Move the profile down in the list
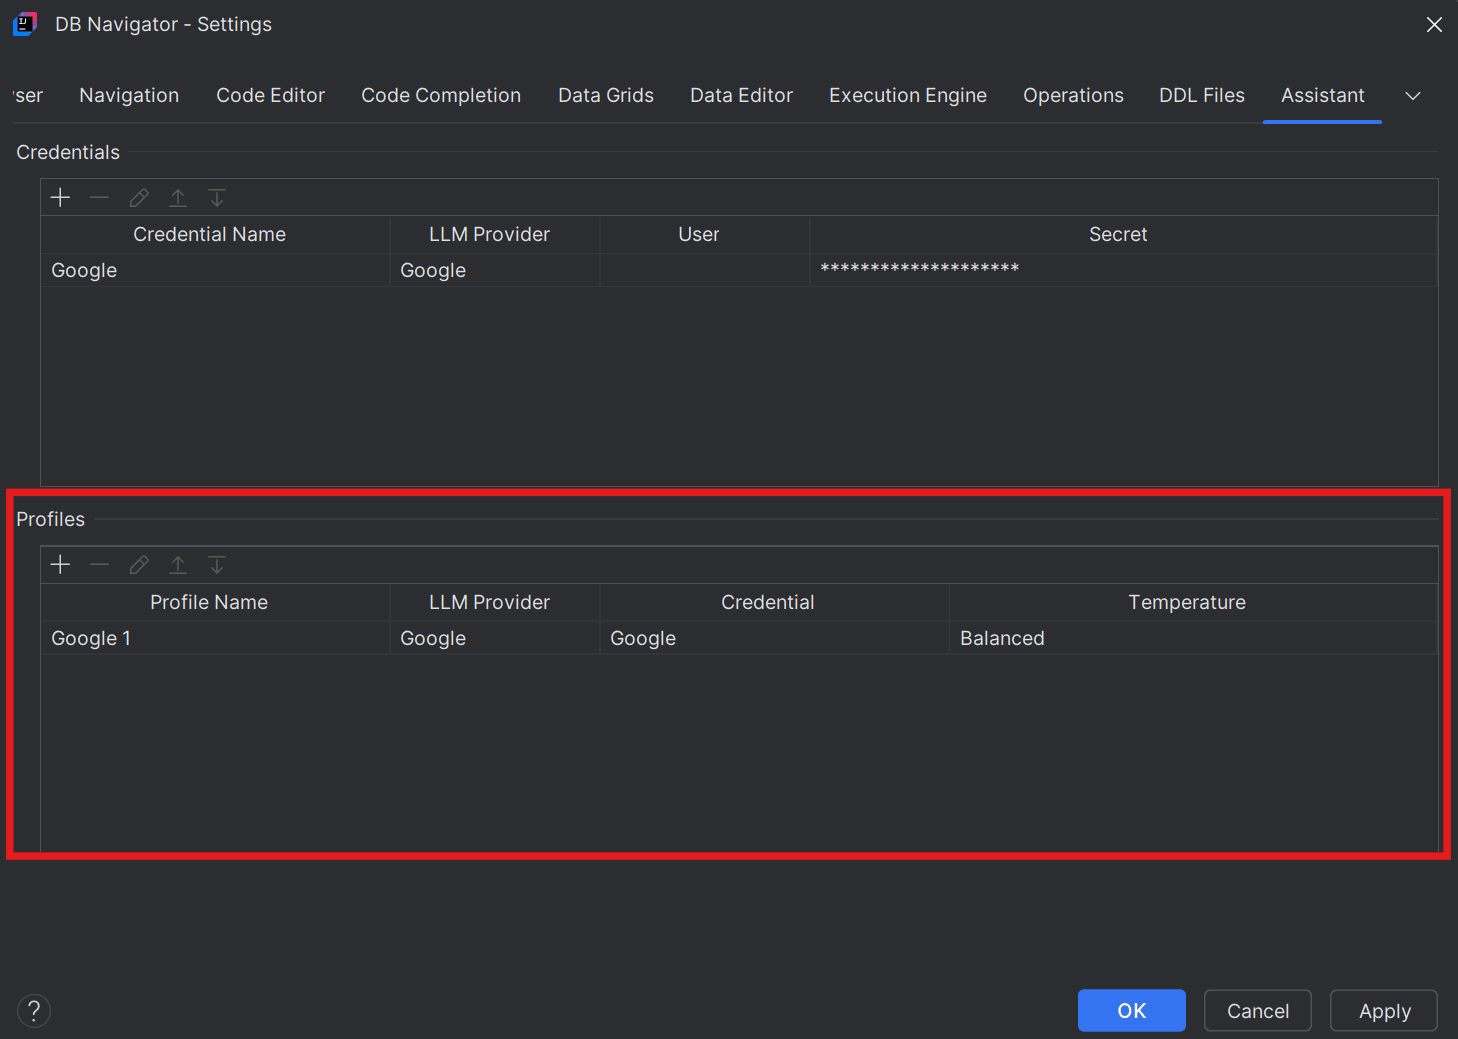1458x1039 pixels. 217,565
